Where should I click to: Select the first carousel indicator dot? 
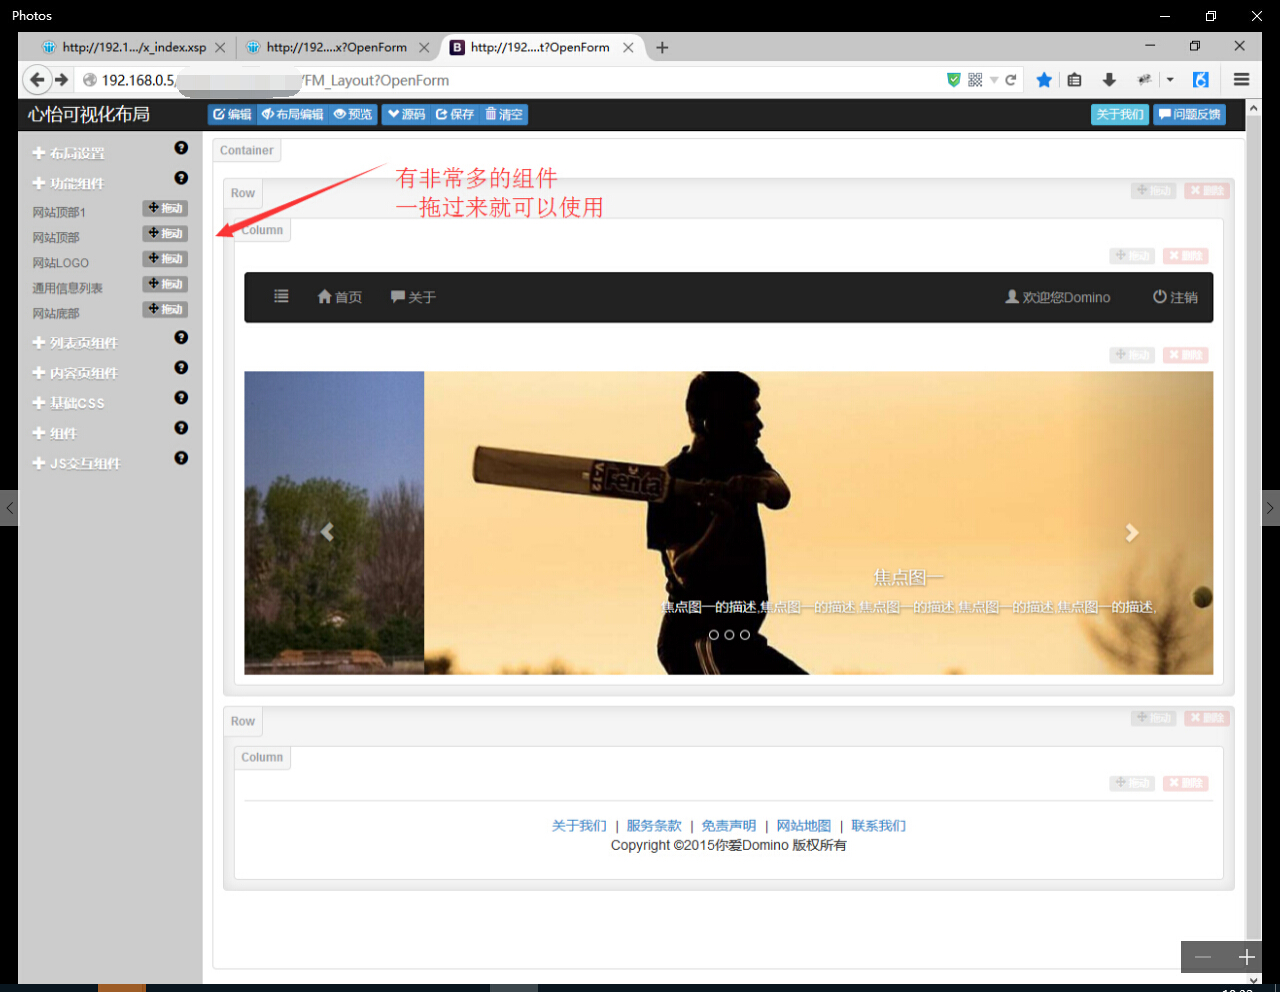pos(713,635)
